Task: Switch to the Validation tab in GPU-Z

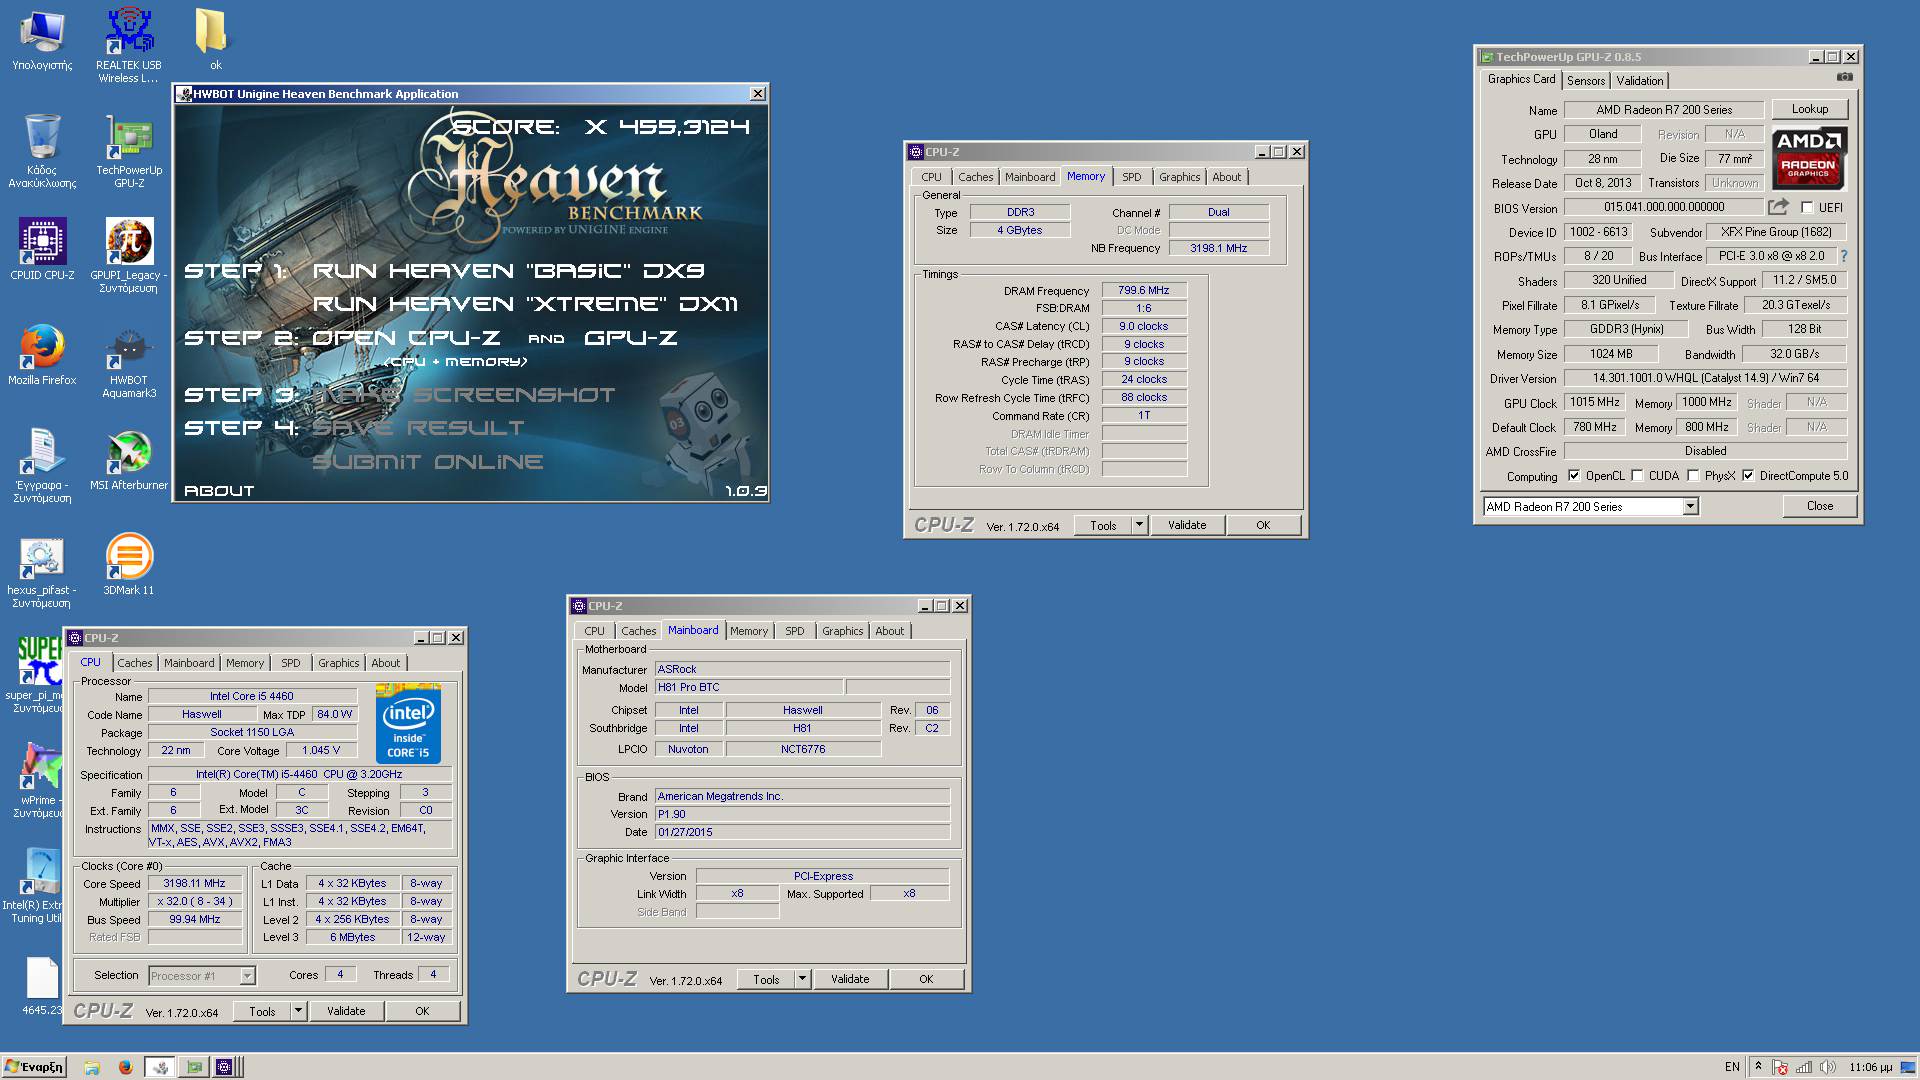Action: 1640,81
